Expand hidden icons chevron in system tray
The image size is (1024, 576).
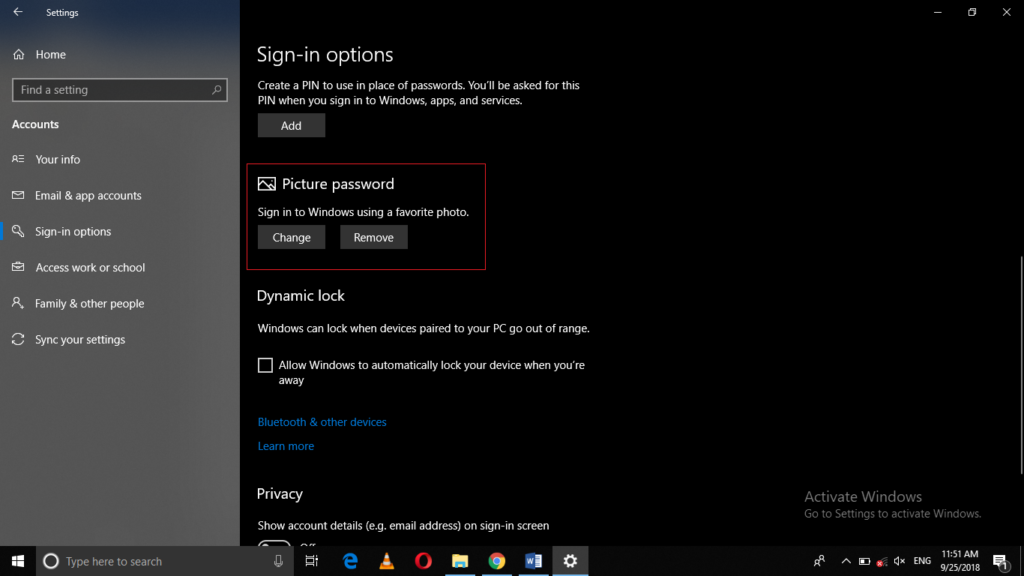pyautogui.click(x=845, y=561)
